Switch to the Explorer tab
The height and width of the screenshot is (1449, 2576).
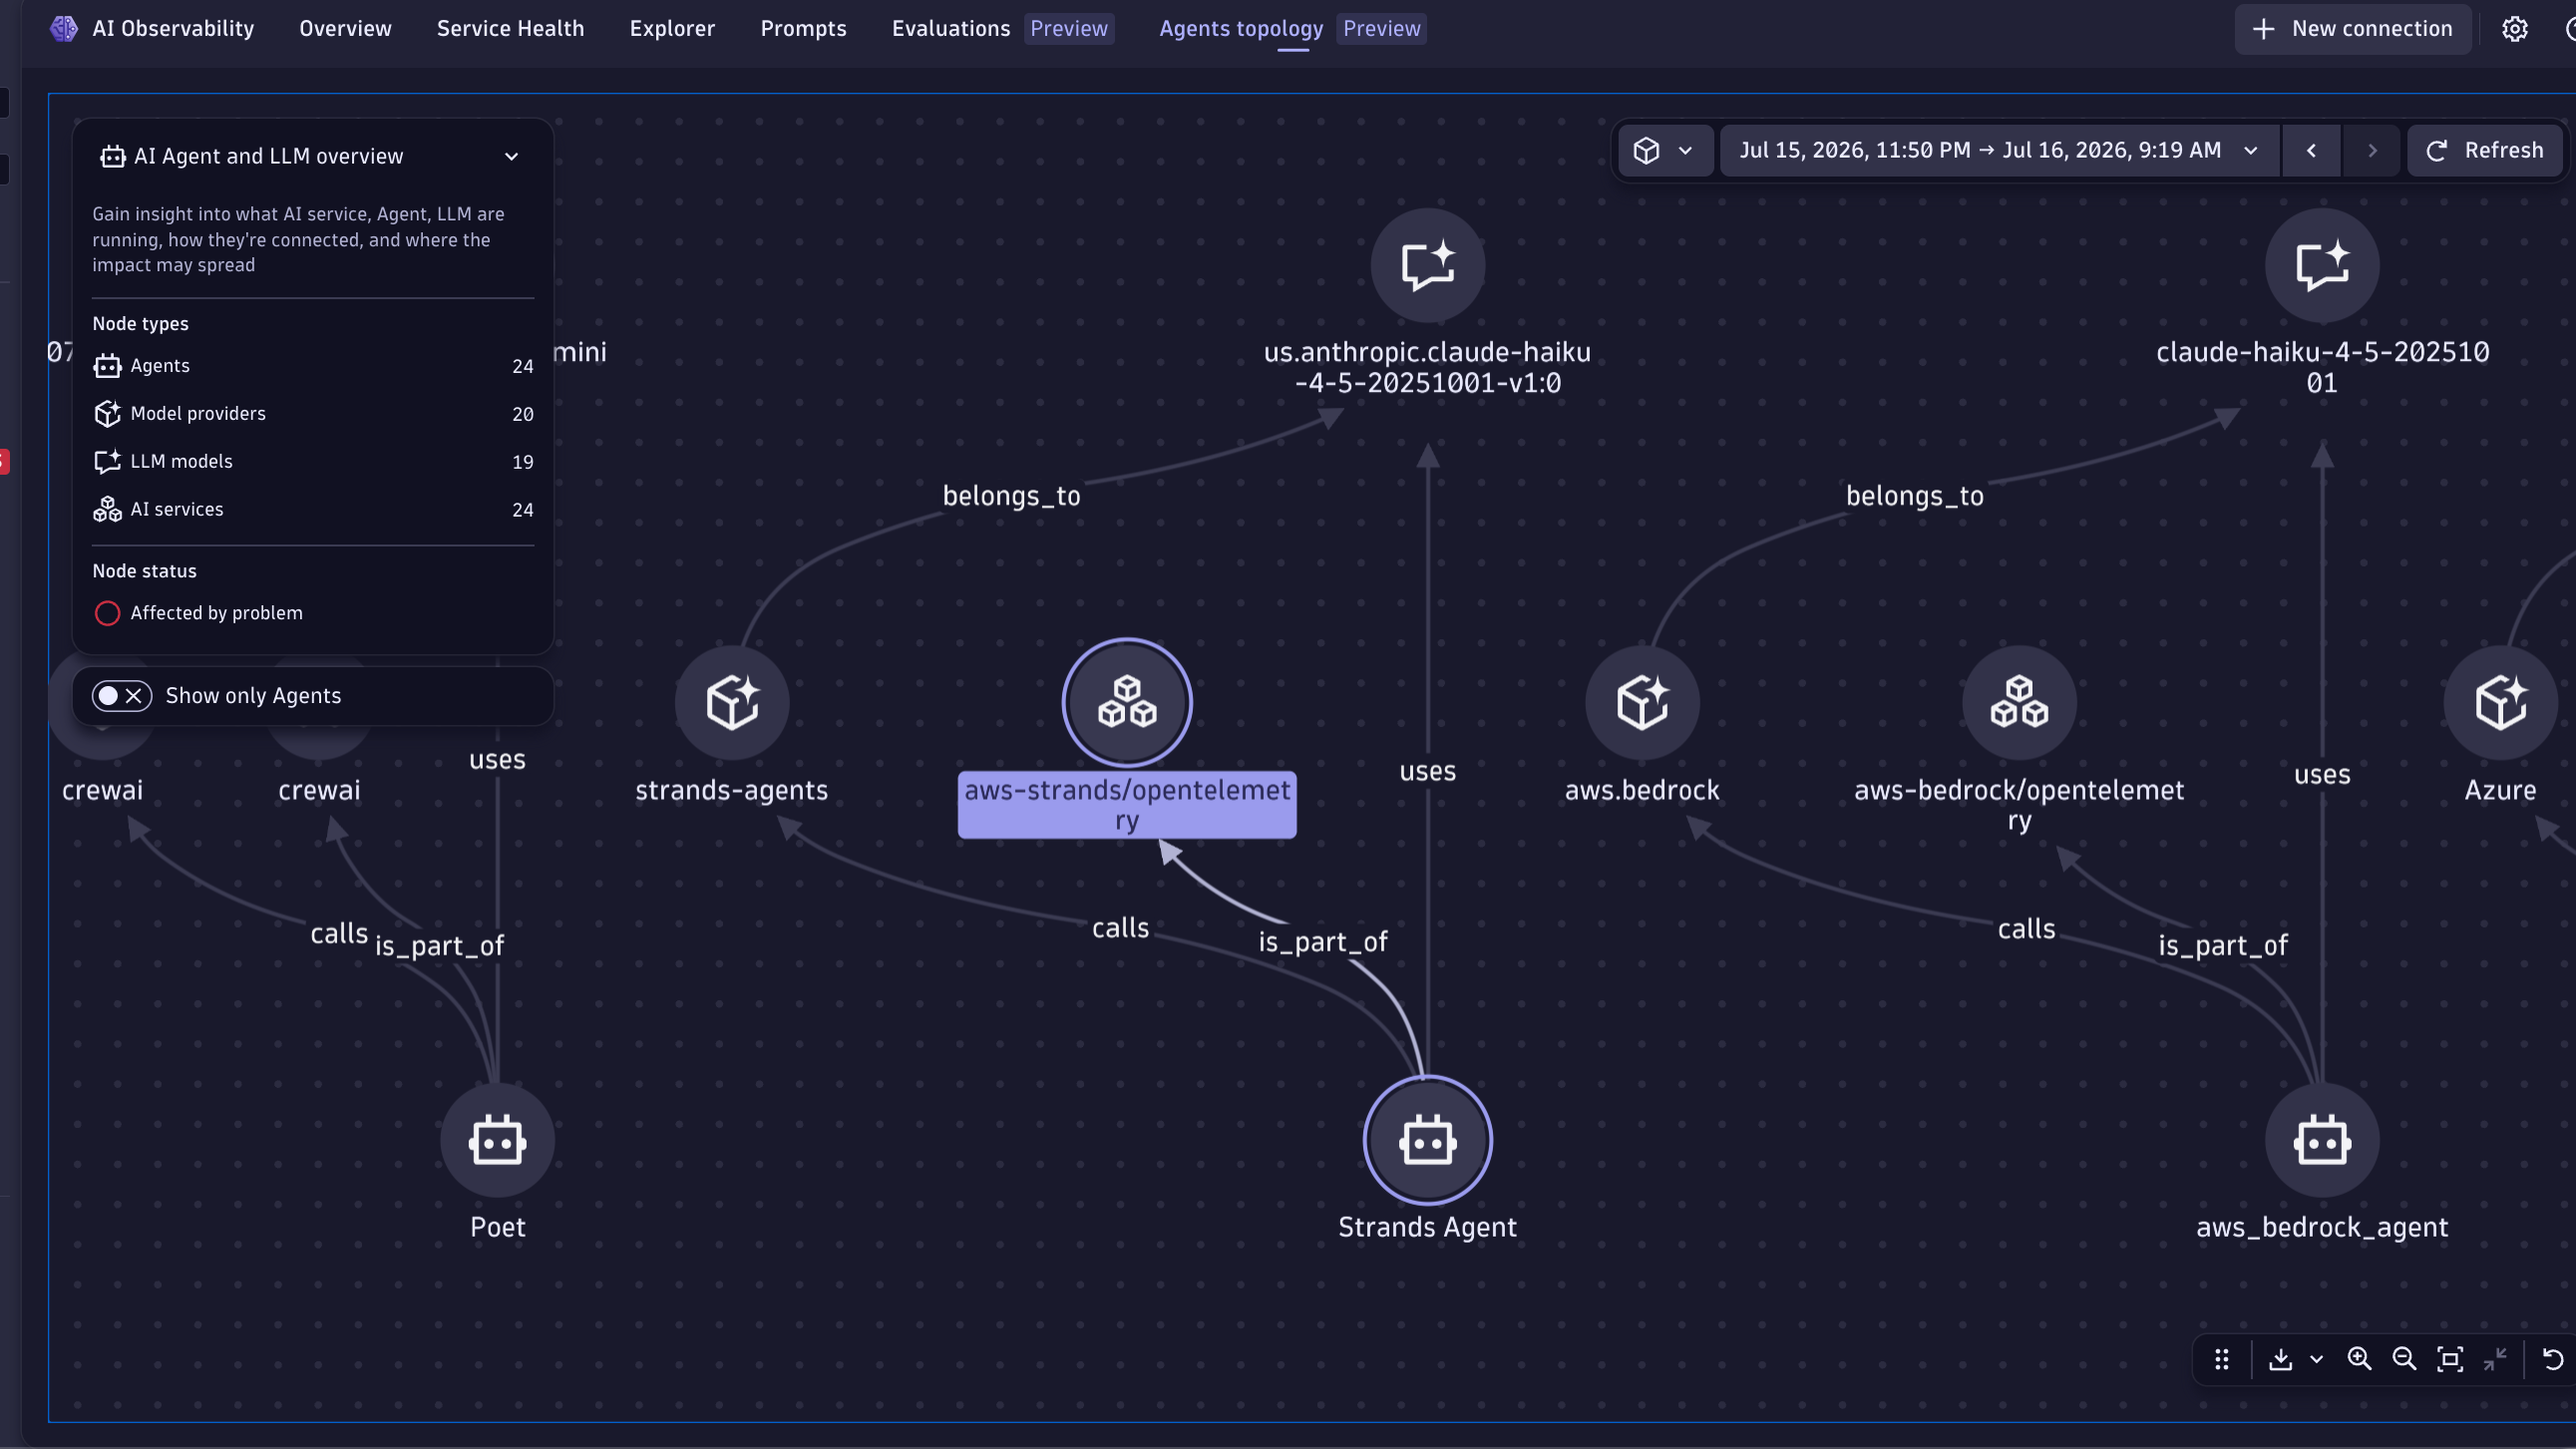click(672, 28)
